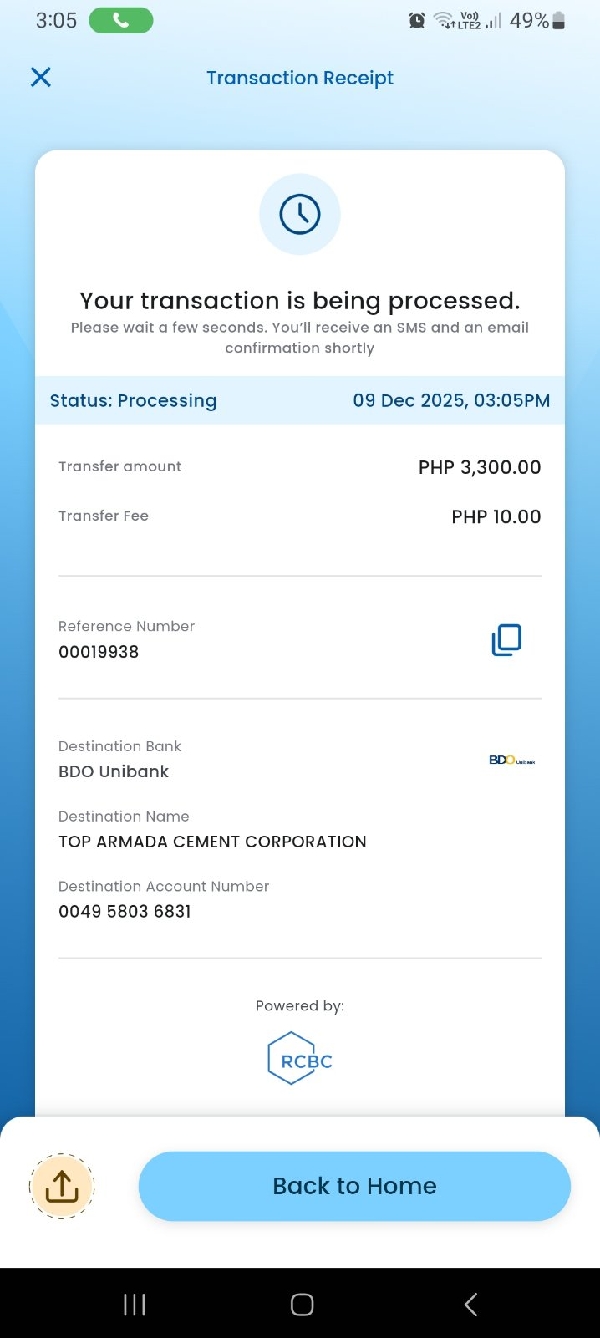
Task: Copy the reference number using copy icon
Action: 506,640
